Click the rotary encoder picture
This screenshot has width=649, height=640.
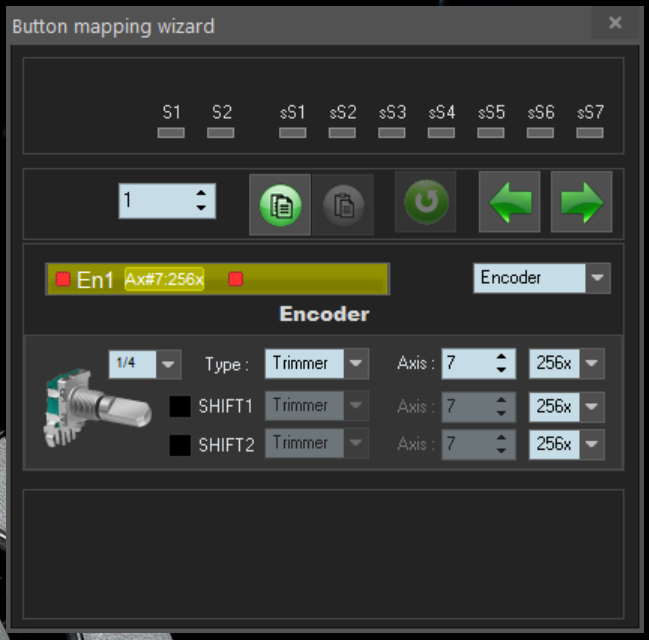pyautogui.click(x=97, y=408)
